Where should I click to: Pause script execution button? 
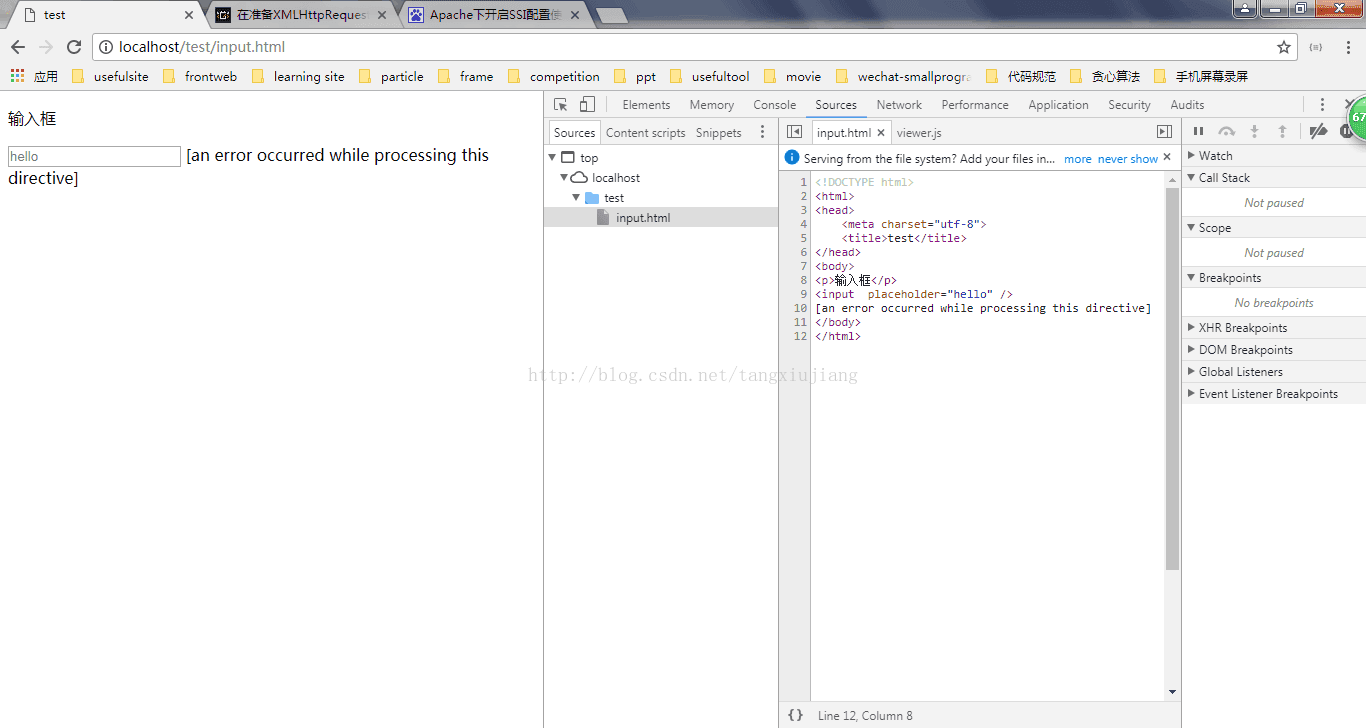[1198, 131]
